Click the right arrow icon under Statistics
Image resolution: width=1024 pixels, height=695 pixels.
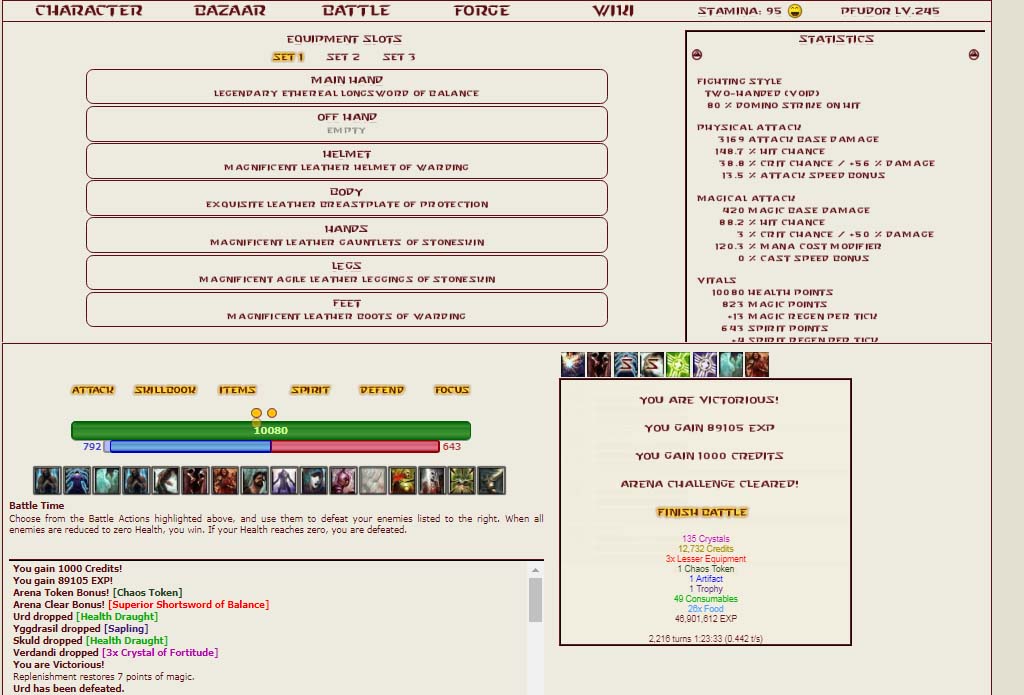coord(974,56)
